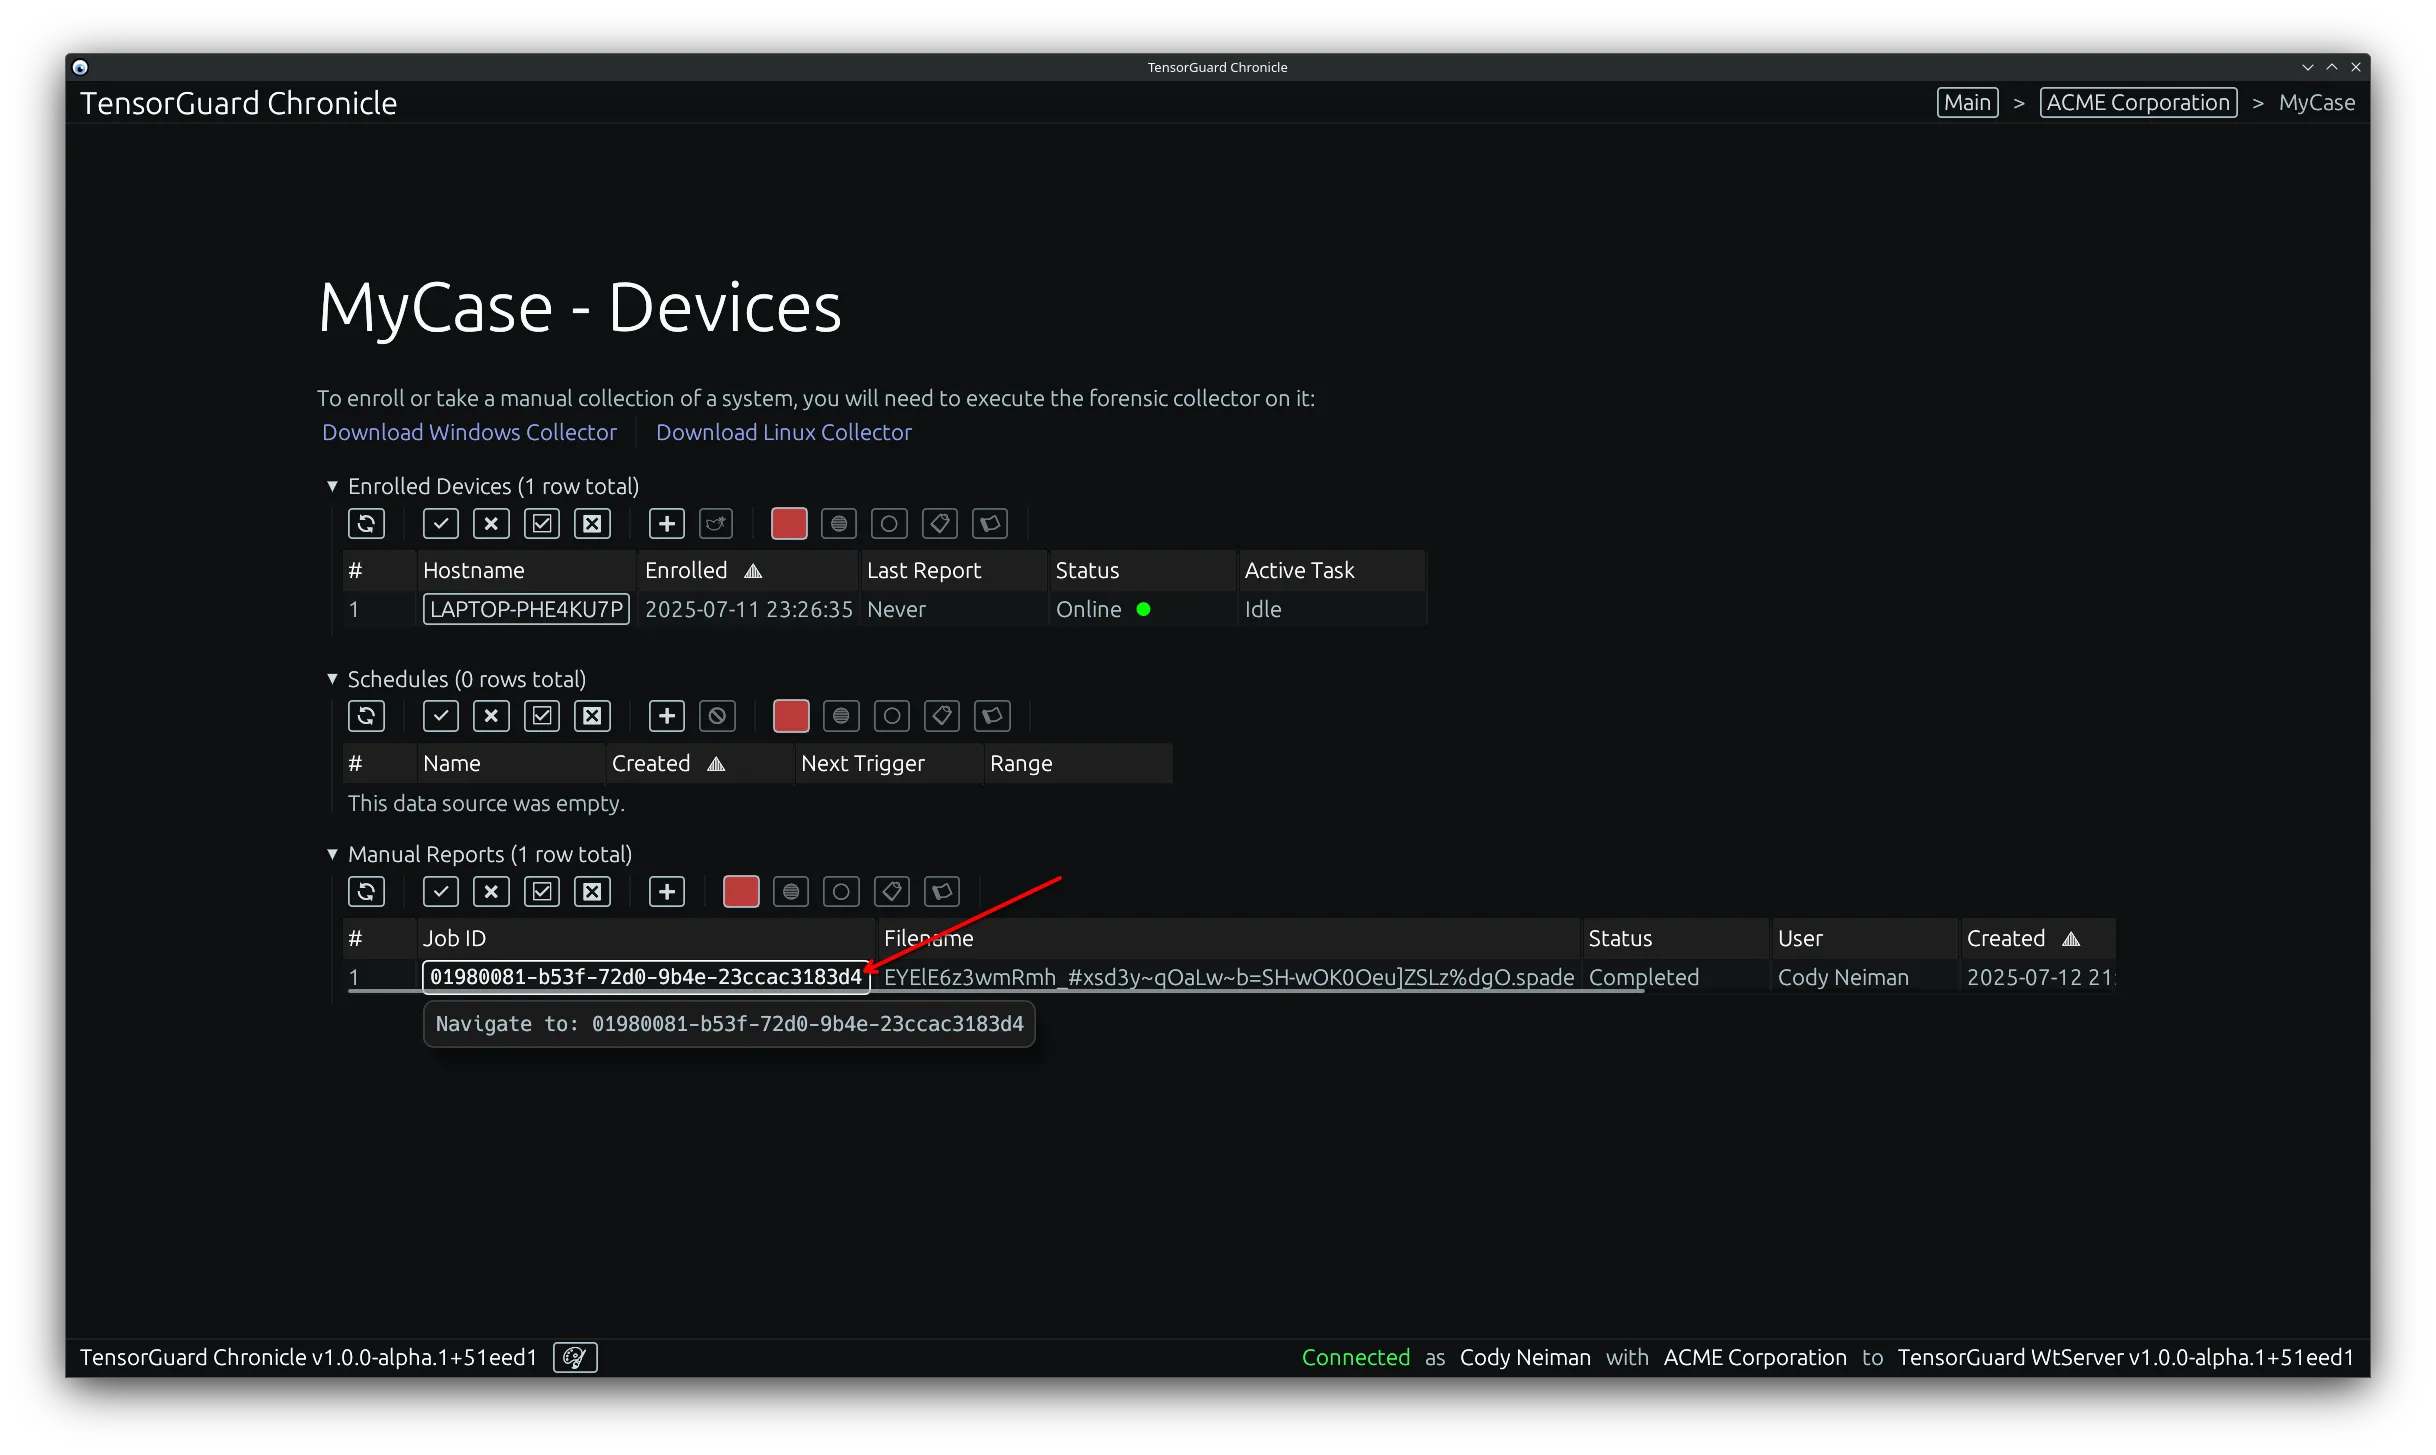Click the flag icon in Schedules toolbar
This screenshot has height=1455, width=2436.
(993, 716)
